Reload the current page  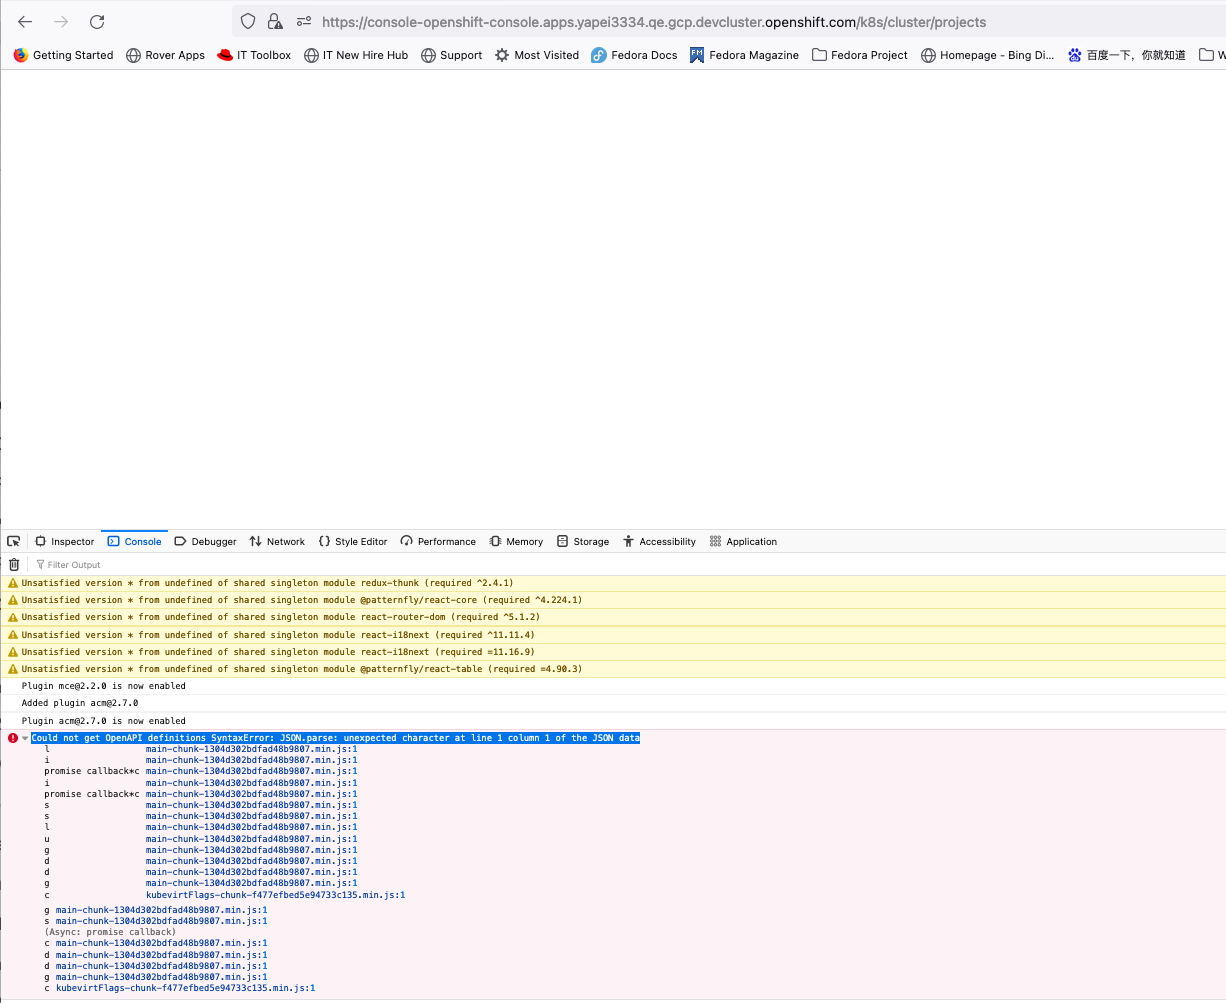tap(97, 22)
